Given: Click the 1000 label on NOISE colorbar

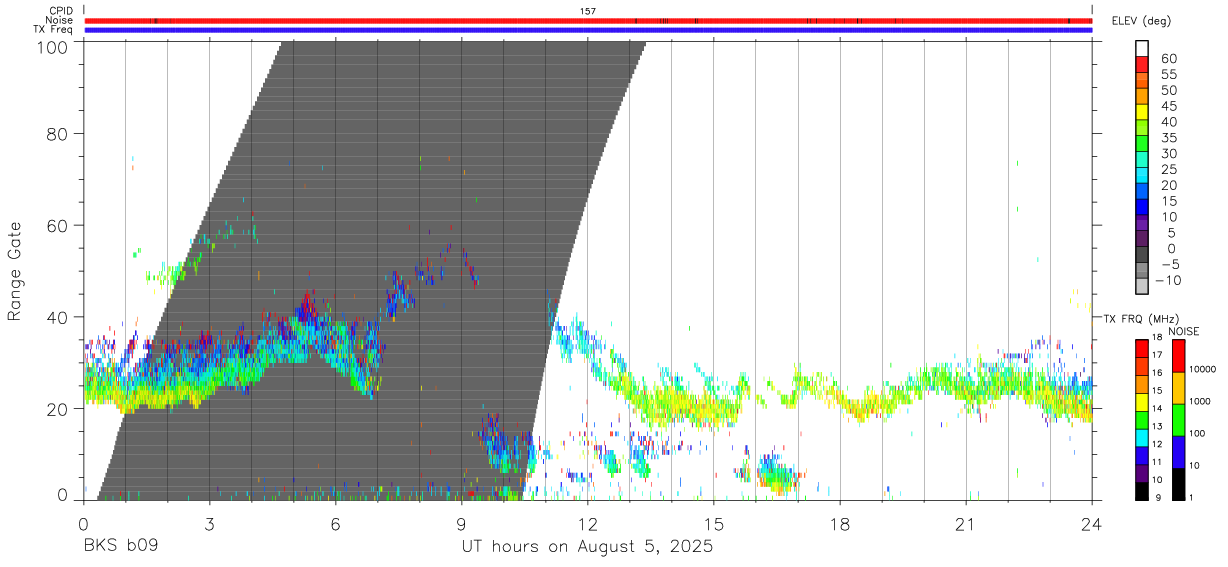Looking at the screenshot, I should coord(1199,401).
